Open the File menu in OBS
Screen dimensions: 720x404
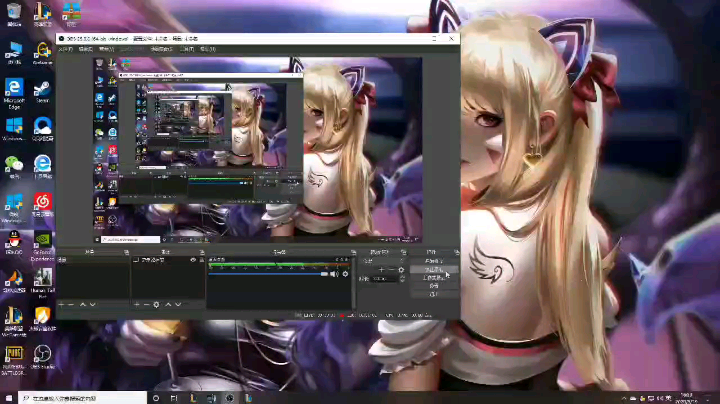(x=65, y=49)
